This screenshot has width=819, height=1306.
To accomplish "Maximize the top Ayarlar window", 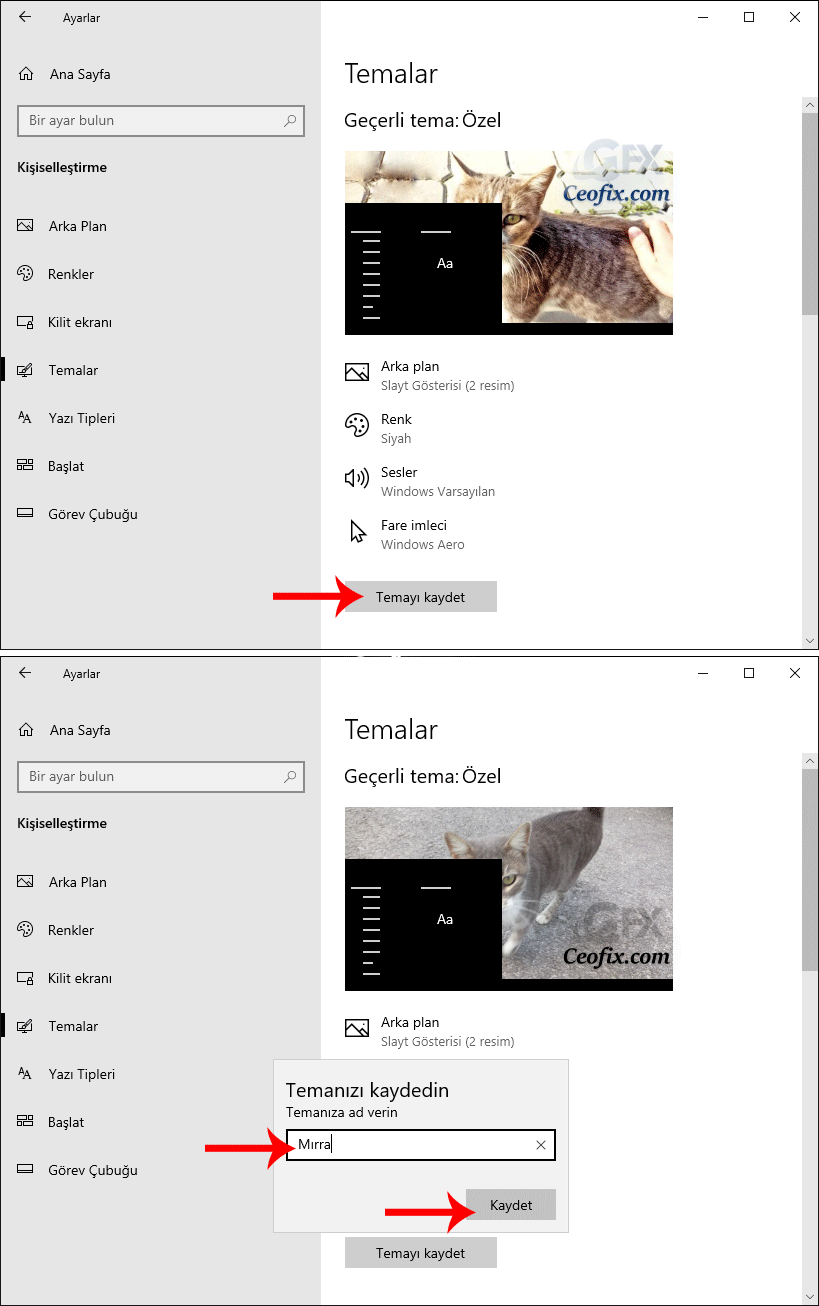I will pyautogui.click(x=749, y=17).
